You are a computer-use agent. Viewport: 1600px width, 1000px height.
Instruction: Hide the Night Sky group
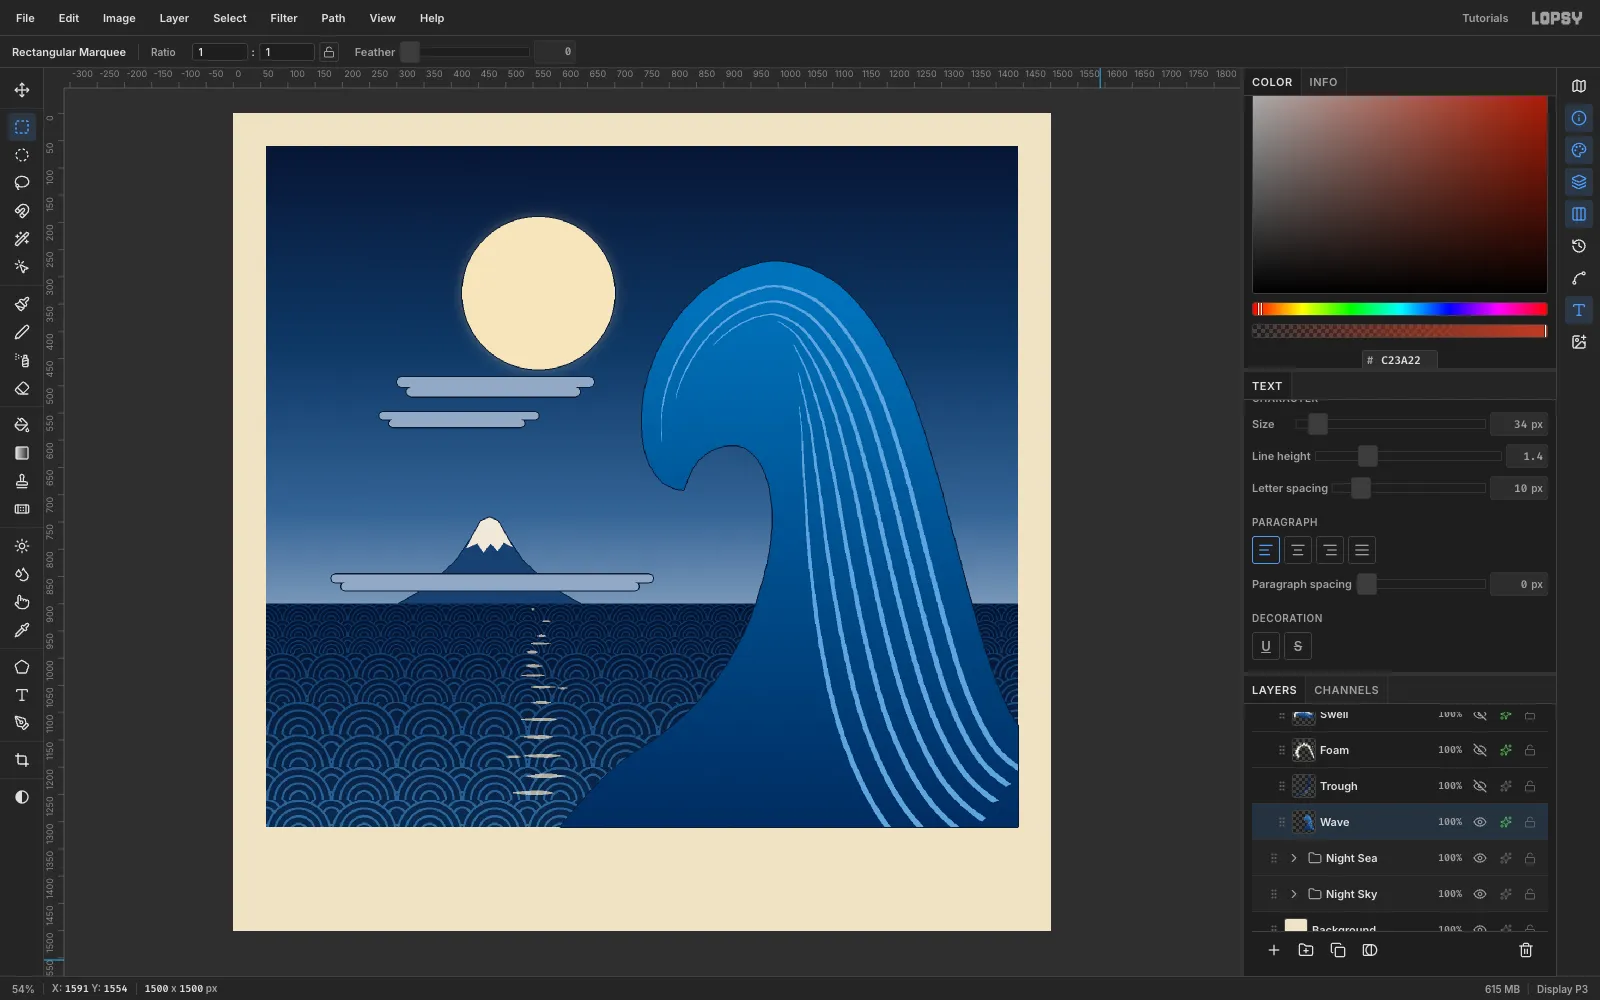1480,894
